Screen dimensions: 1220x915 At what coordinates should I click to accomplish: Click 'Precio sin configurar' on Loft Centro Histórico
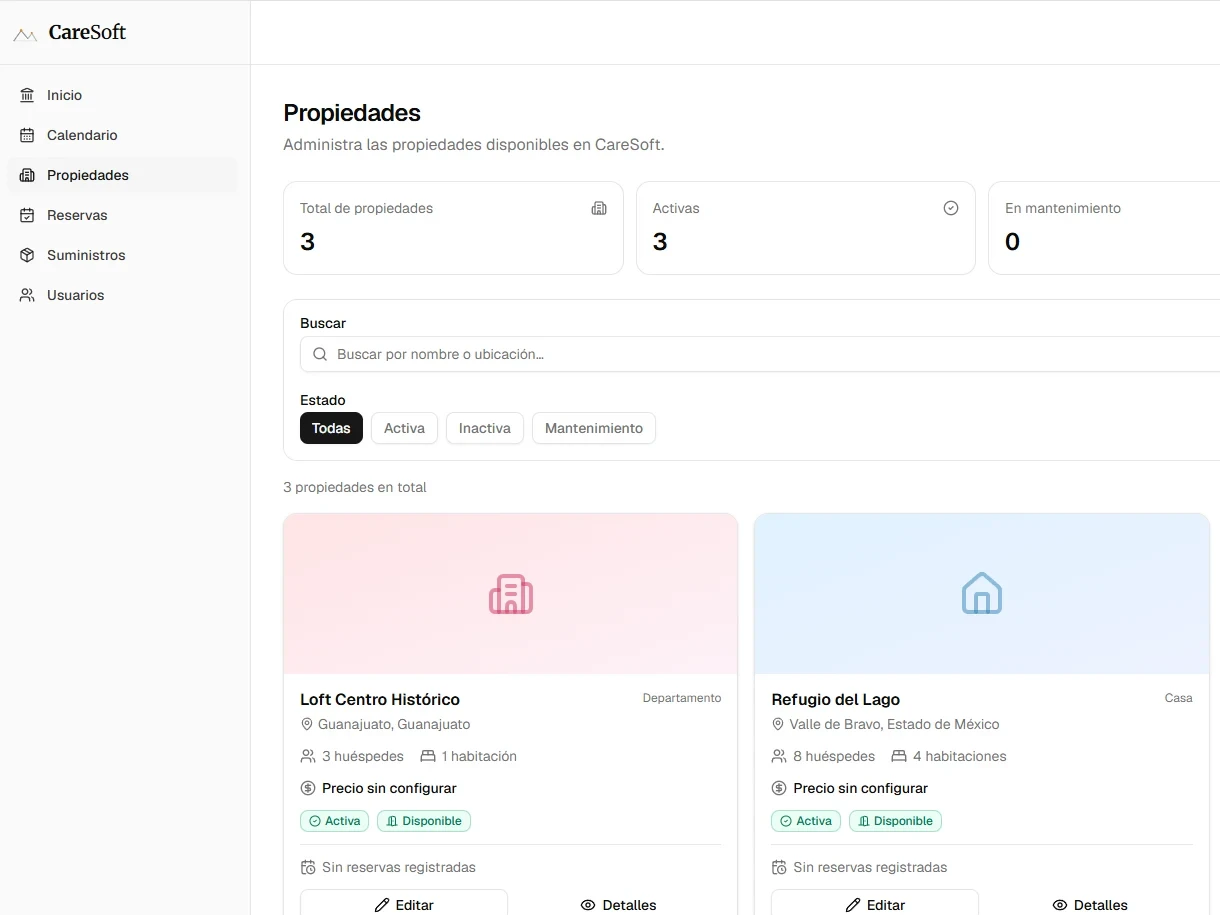(x=389, y=788)
